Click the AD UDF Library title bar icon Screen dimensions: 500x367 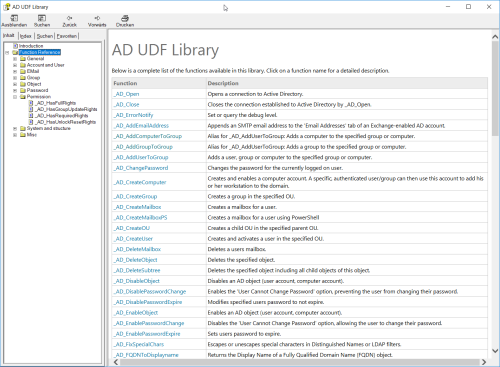(6, 7)
